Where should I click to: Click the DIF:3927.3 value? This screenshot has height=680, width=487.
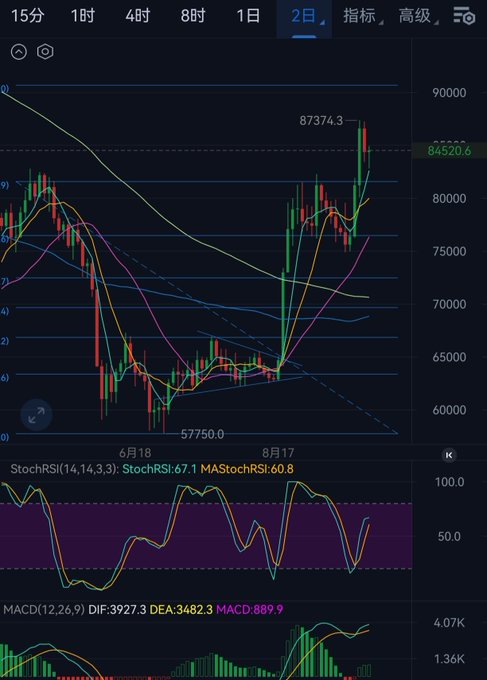click(x=117, y=609)
